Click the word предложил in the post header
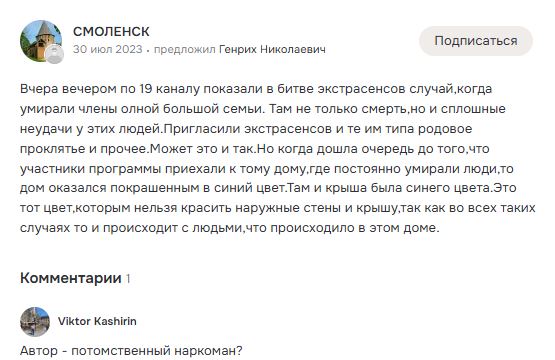555x360 pixels. tap(184, 49)
